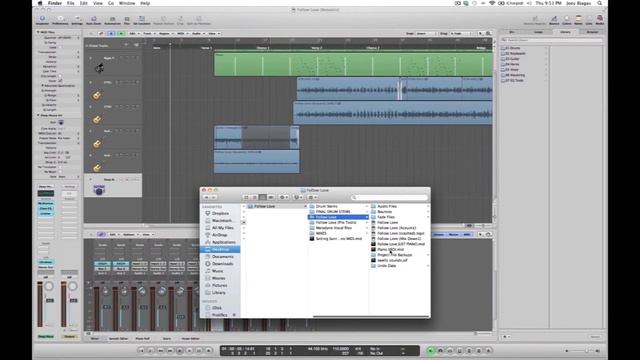Open the Finder arrange-by dropdown
The width and height of the screenshot is (640, 360).
pos(313,198)
